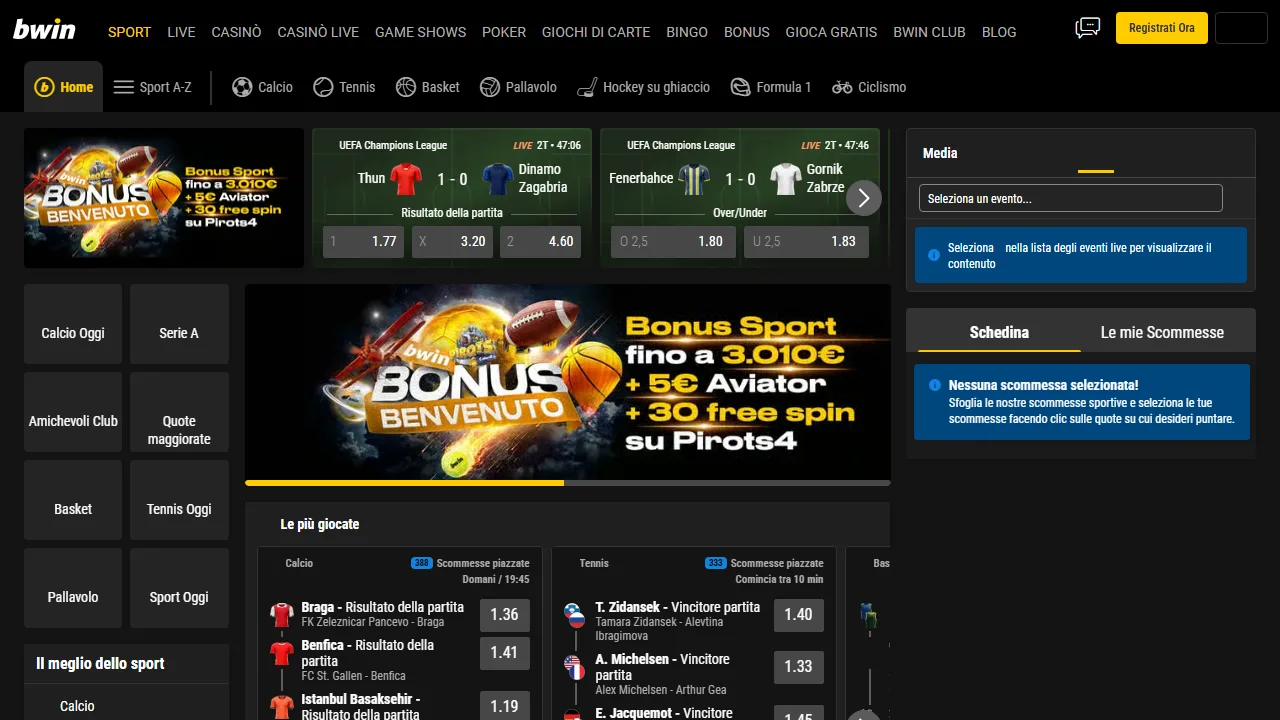Go to CASINÒ LIVE section
Viewport: 1280px width, 720px height.
pyautogui.click(x=318, y=32)
